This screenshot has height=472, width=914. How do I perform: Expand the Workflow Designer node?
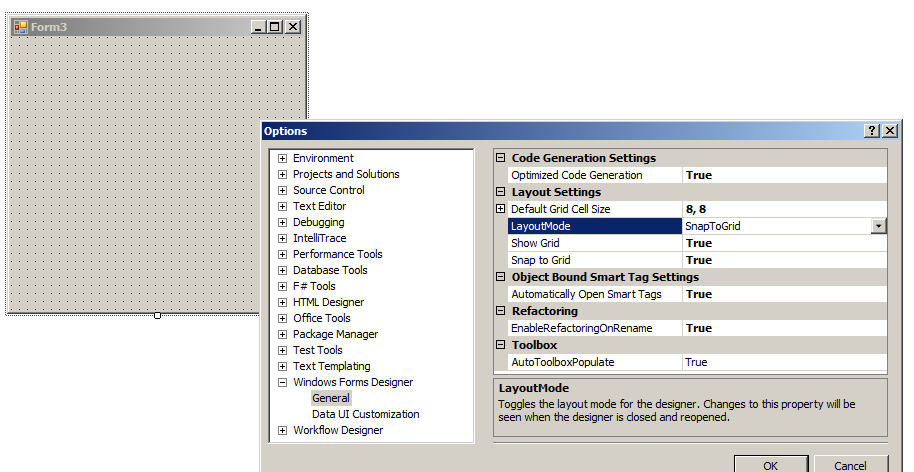283,431
